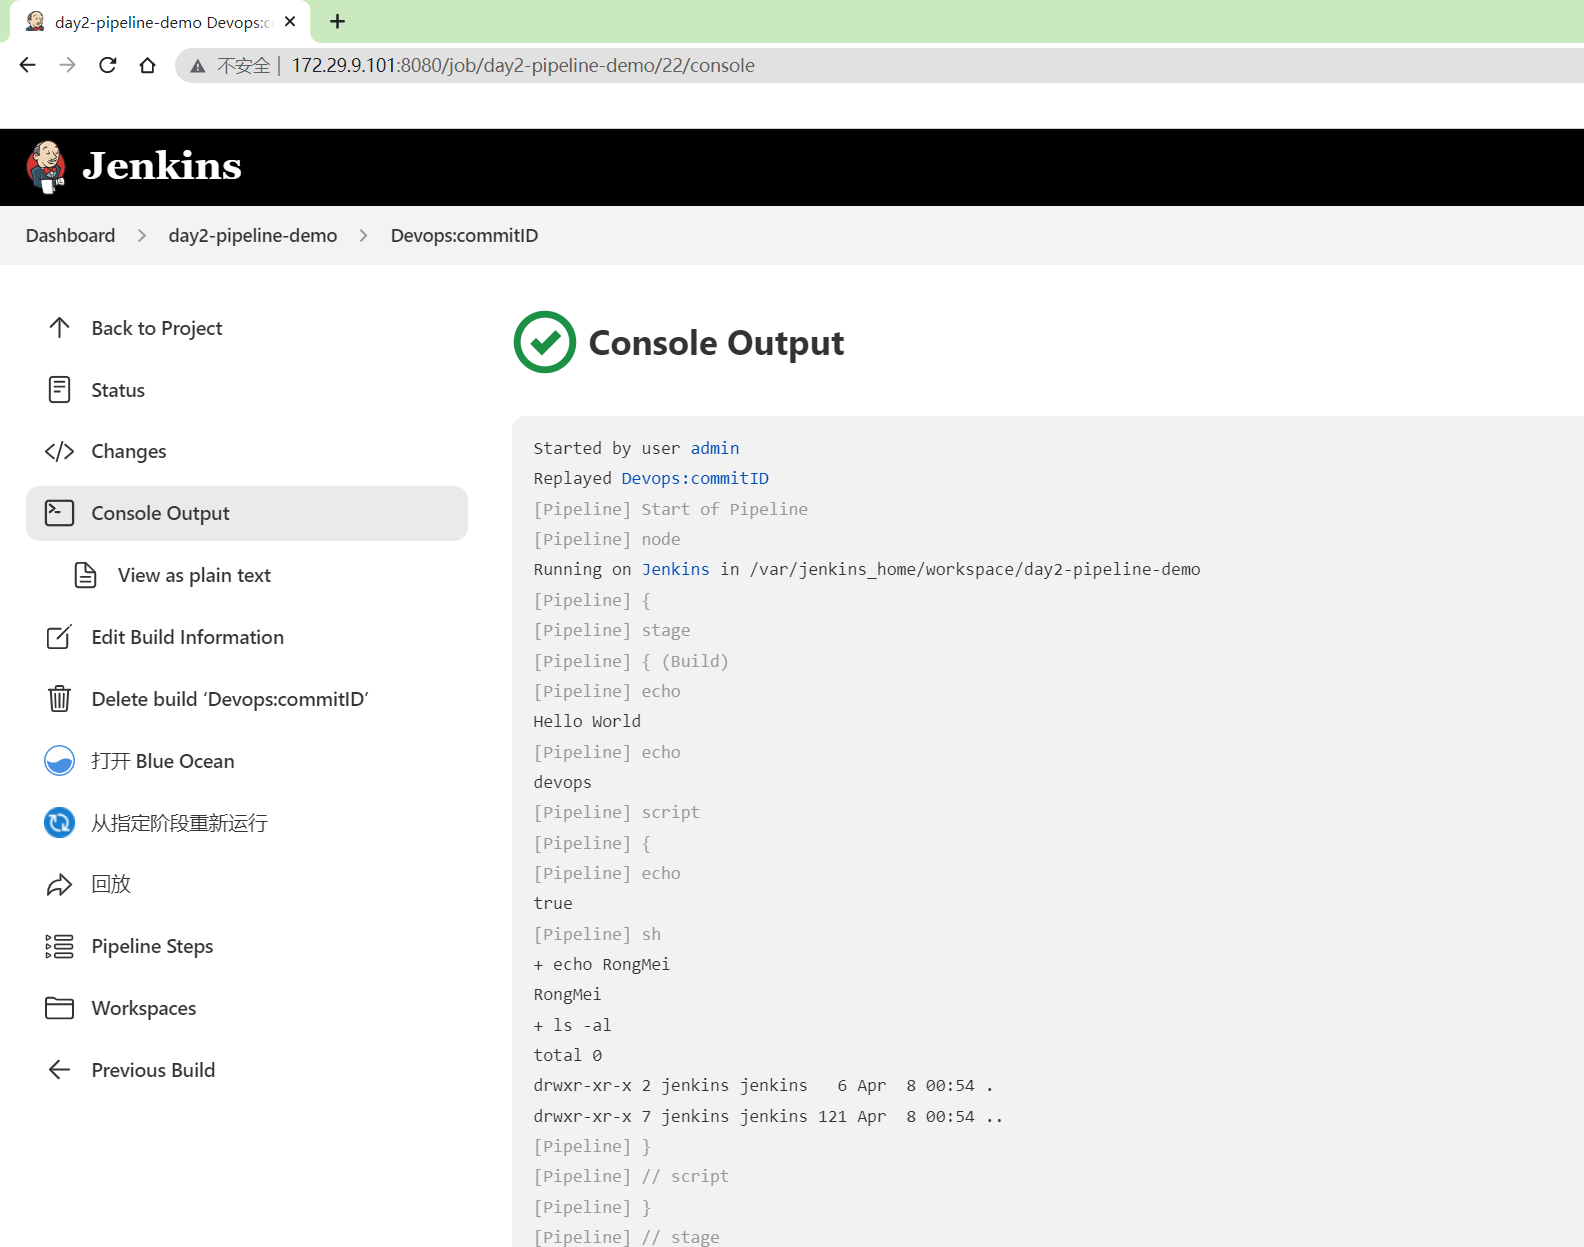Open the Changes sidebar item
This screenshot has width=1584, height=1247.
[129, 451]
